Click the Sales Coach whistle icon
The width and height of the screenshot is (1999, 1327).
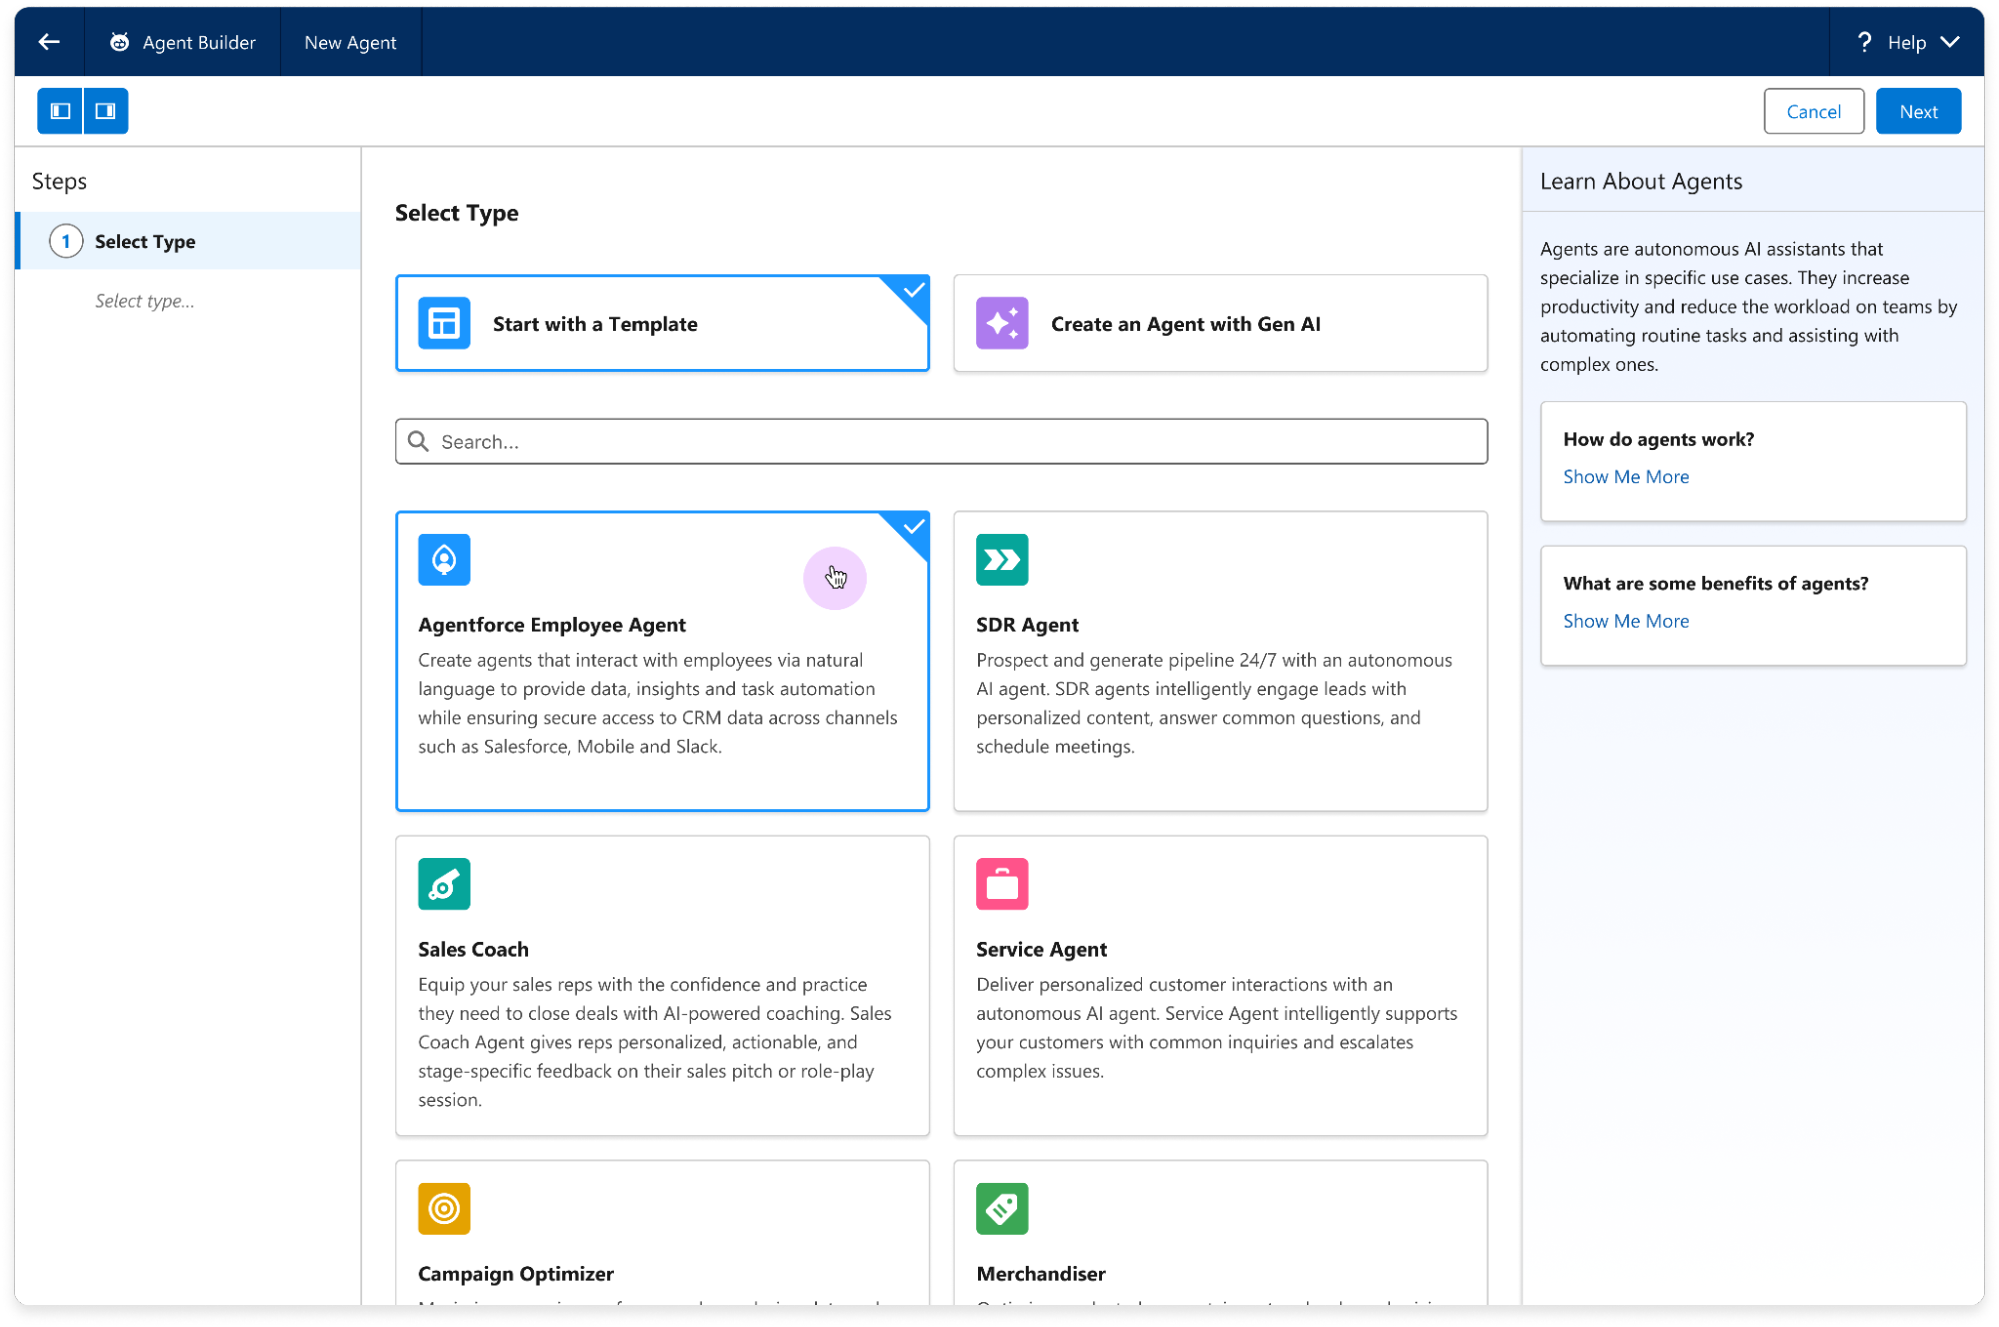pos(444,884)
